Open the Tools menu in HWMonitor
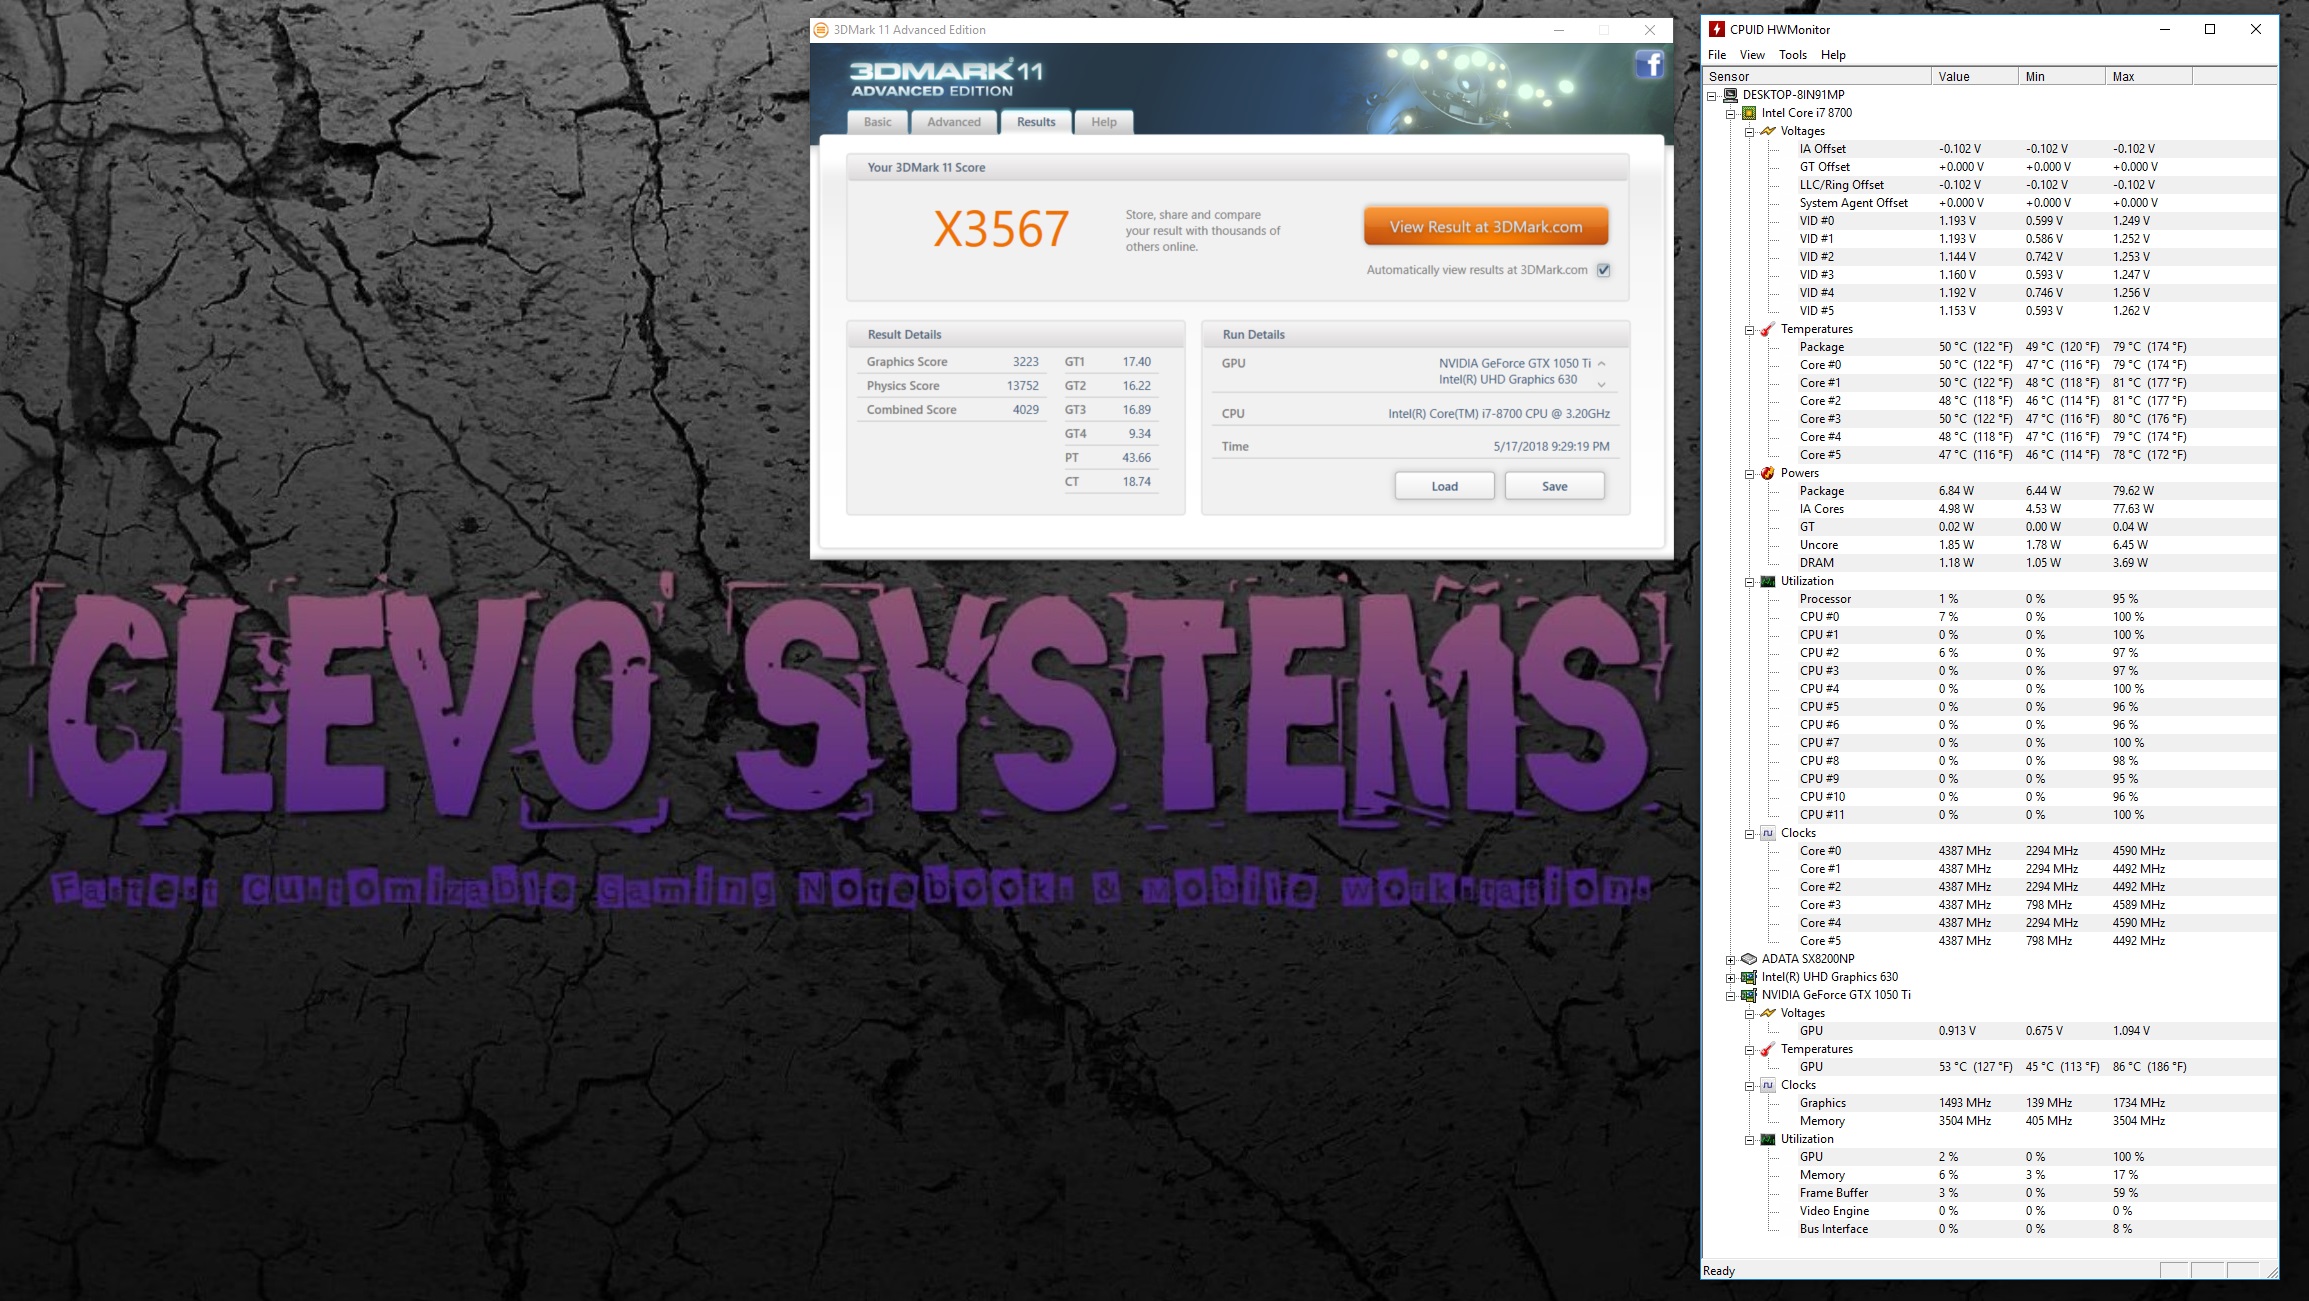 (x=1793, y=55)
